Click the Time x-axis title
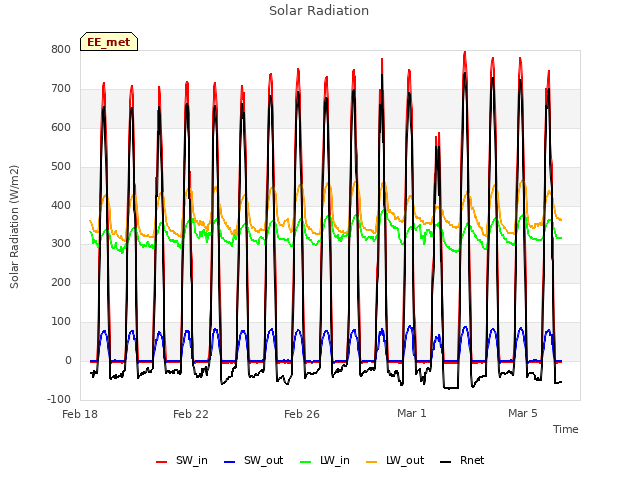640x480 pixels. pyautogui.click(x=565, y=429)
